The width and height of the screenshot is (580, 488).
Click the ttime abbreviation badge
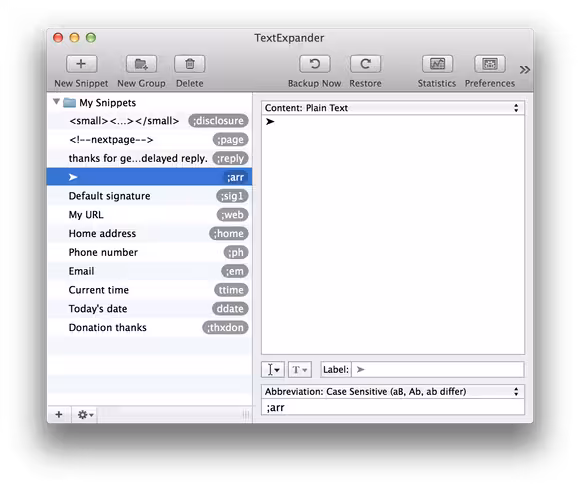click(x=231, y=290)
